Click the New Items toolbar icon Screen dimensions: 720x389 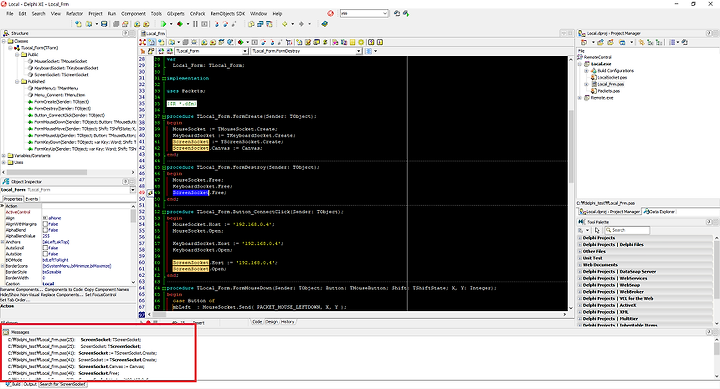(x=78, y=24)
